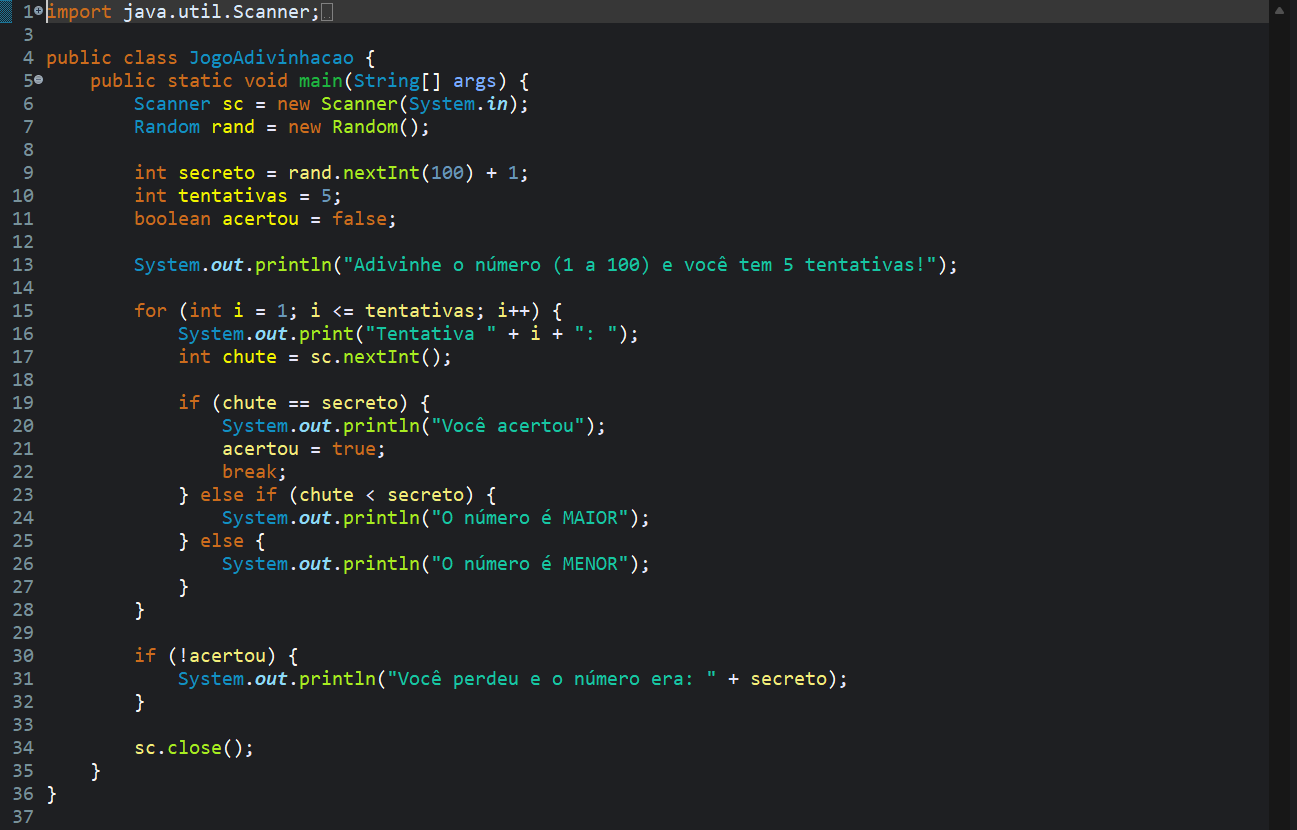1297x830 pixels.
Task: Collapse the main method using line 5 fold marker
Action: (x=37, y=80)
